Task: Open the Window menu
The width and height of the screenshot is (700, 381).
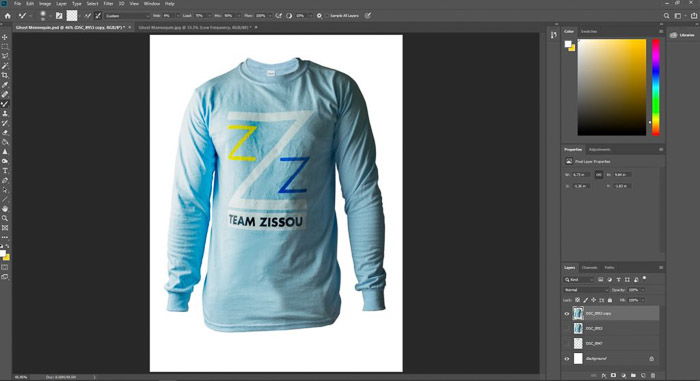Action: click(152, 4)
